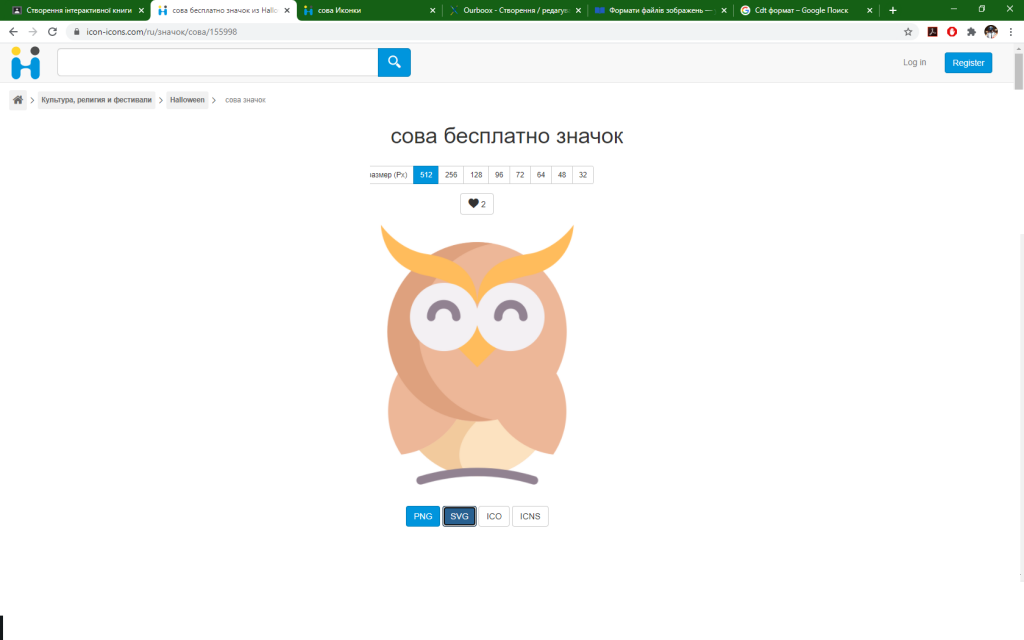Click the home breadcrumb icon
This screenshot has width=1024, height=640.
pyautogui.click(x=16, y=99)
